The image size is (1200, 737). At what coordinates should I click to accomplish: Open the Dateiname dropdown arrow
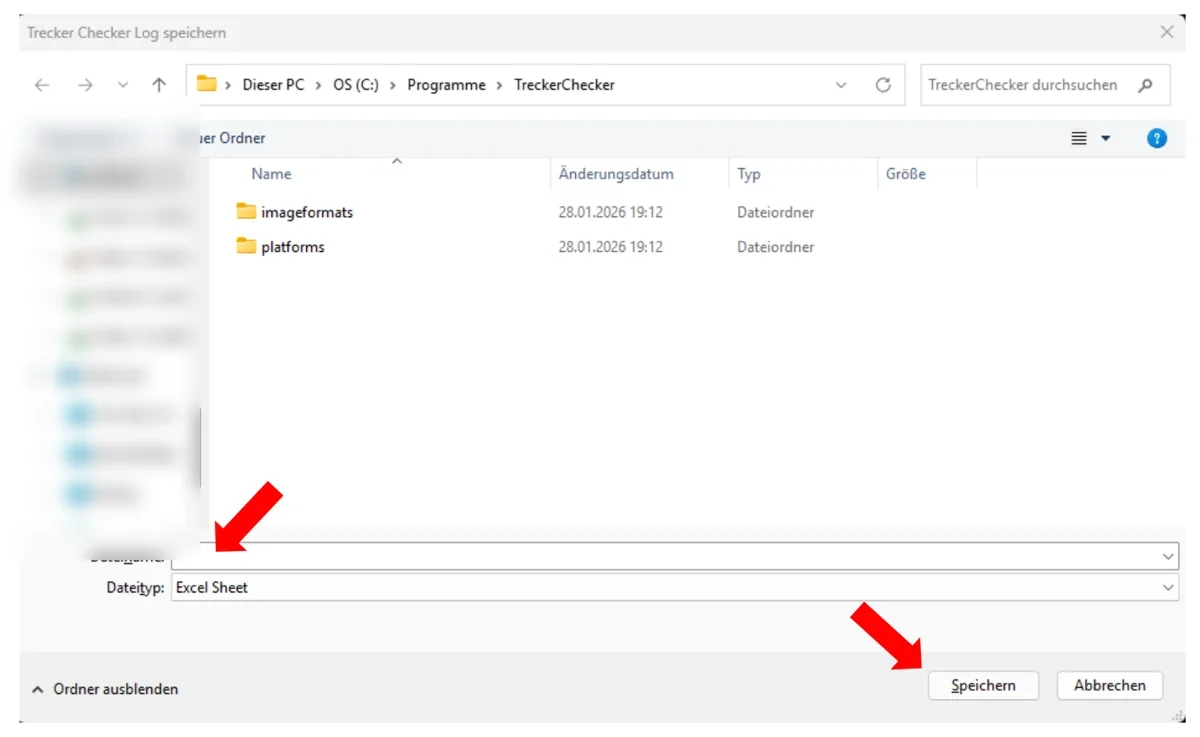pyautogui.click(x=1169, y=556)
